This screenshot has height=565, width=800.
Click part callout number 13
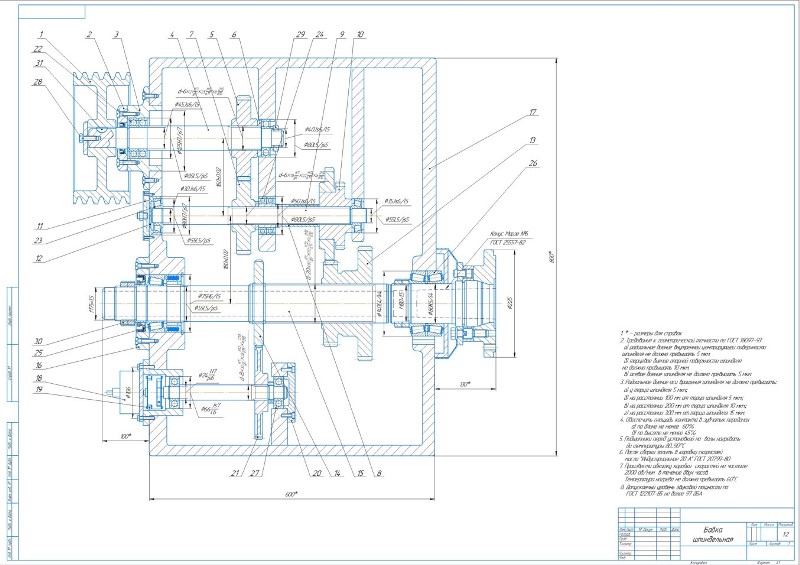tap(533, 139)
